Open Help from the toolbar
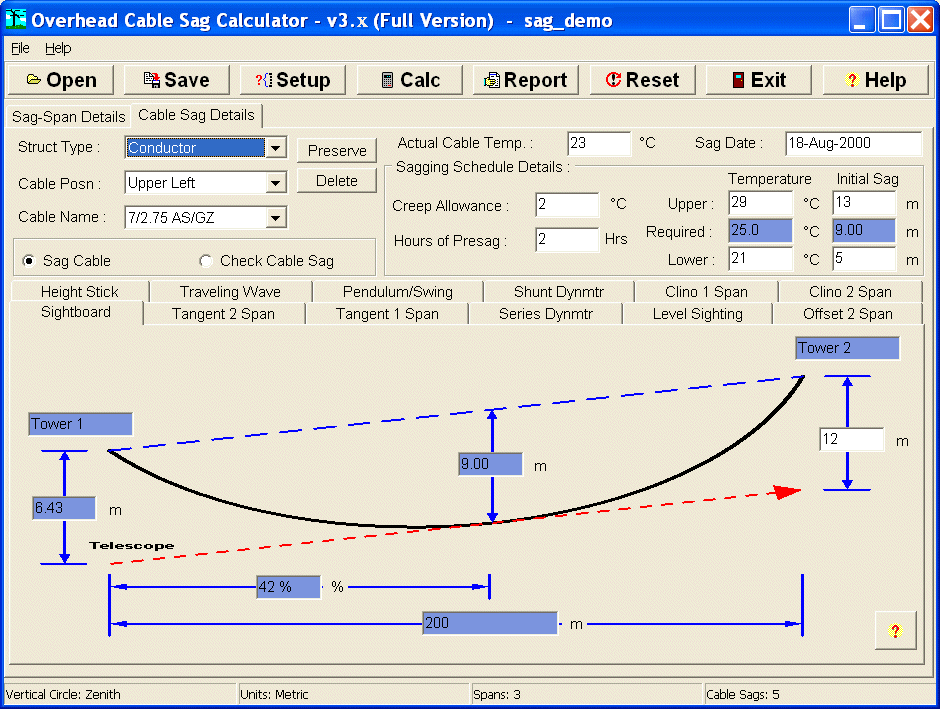This screenshot has width=940, height=709. pyautogui.click(x=874, y=80)
